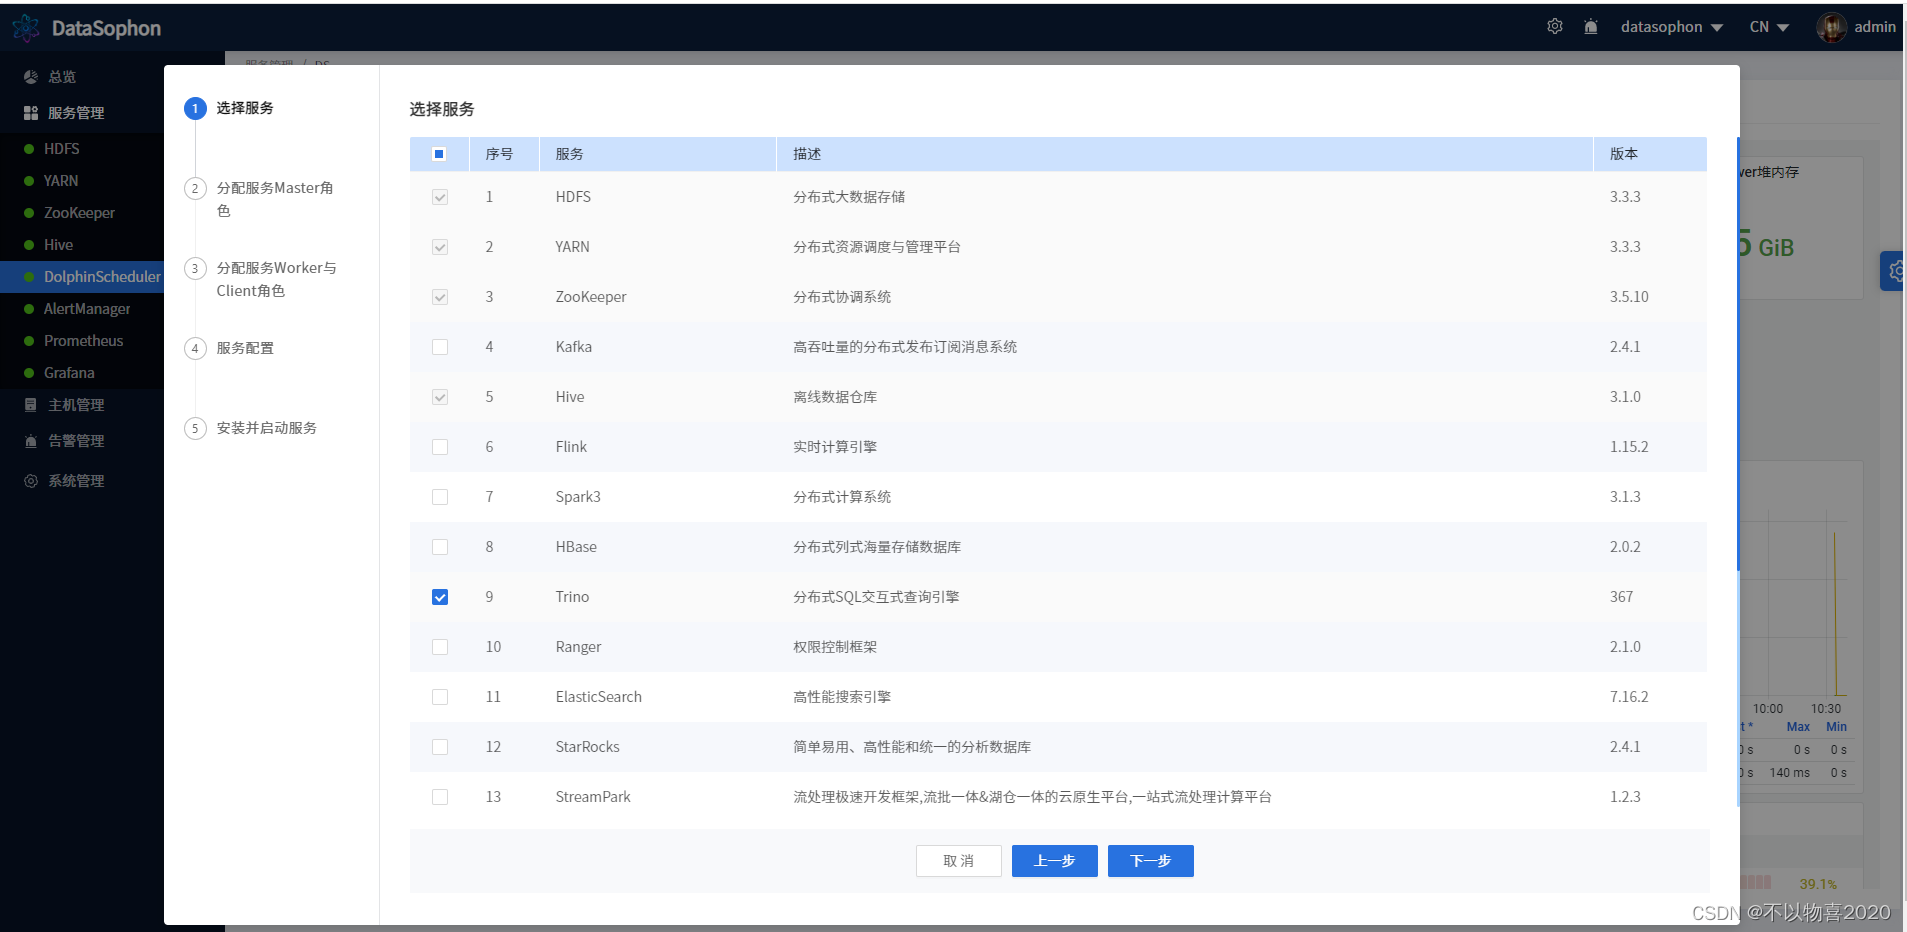This screenshot has height=932, width=1907.
Task: Open Prometheus in the sidebar
Action: (82, 341)
